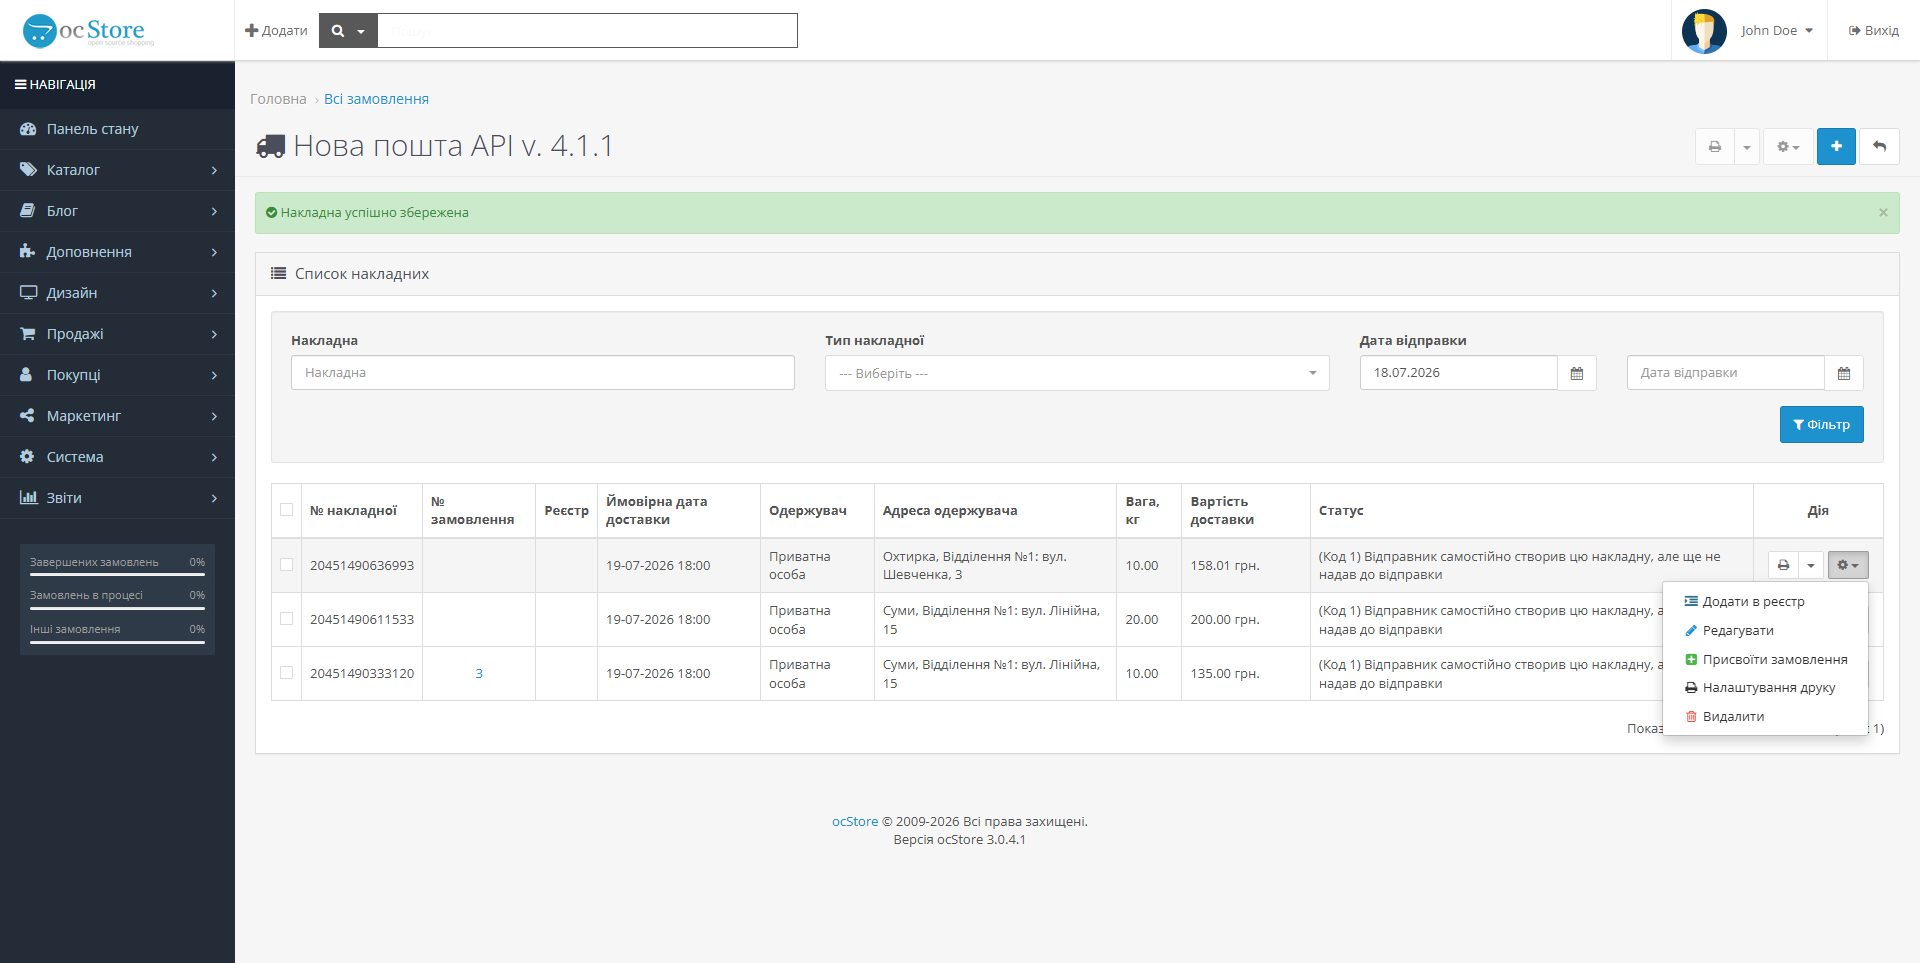Image resolution: width=1920 pixels, height=963 pixels.
Task: Choose Додати в реєстр from menu
Action: pos(1765,602)
